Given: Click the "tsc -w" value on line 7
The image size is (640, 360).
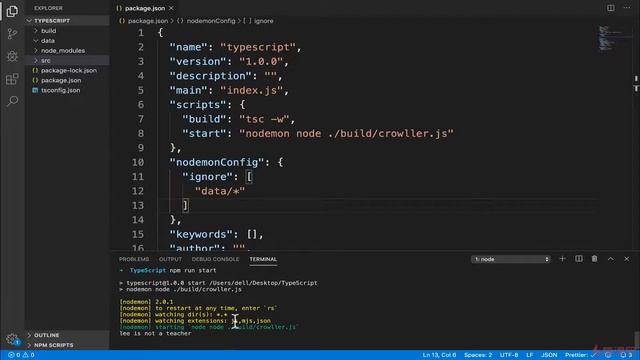Looking at the screenshot, I should pos(264,119).
